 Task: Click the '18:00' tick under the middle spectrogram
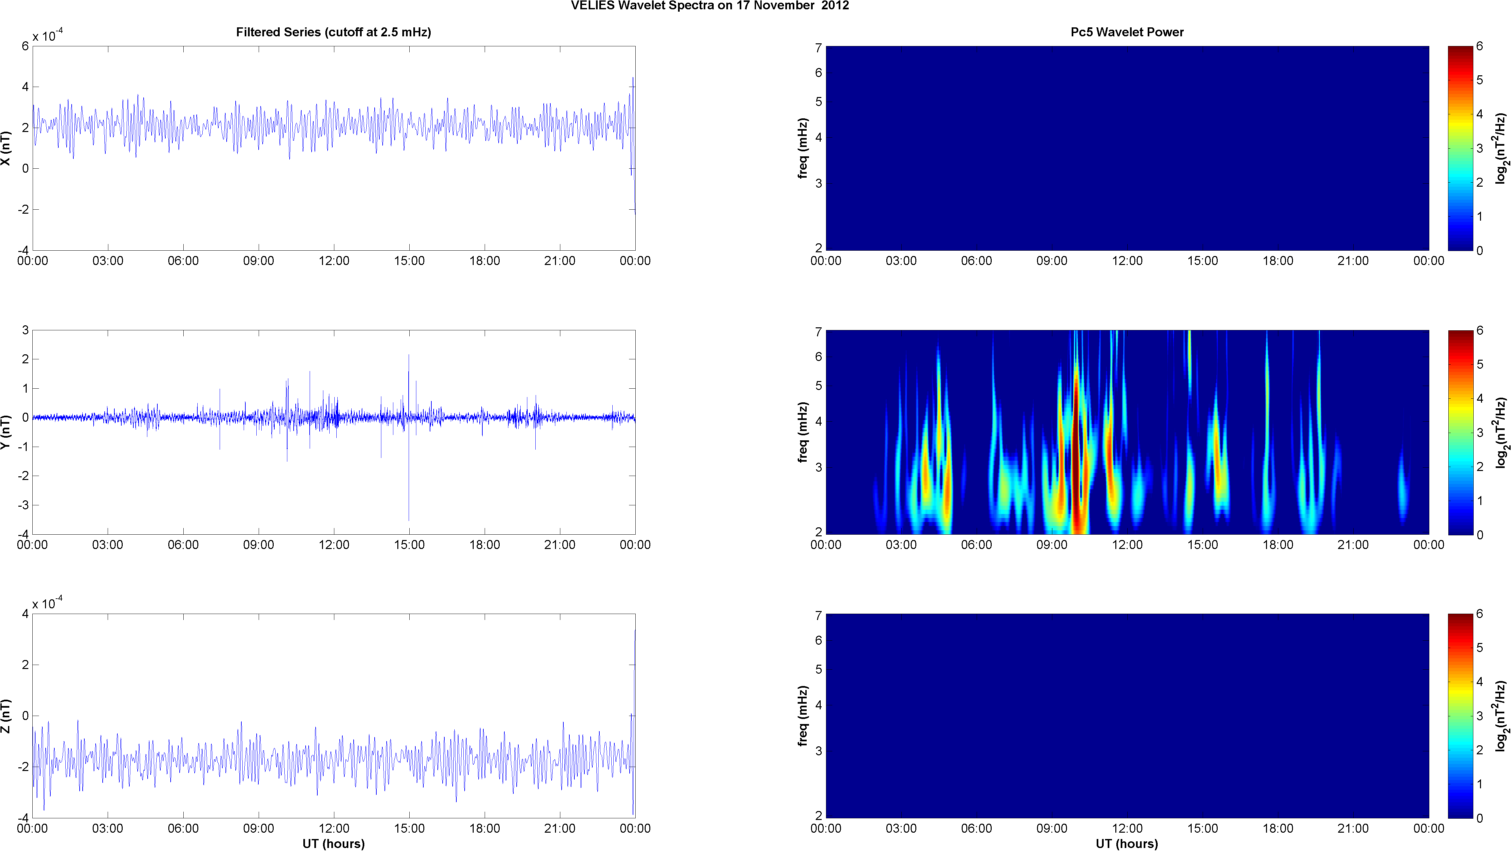pos(1278,545)
